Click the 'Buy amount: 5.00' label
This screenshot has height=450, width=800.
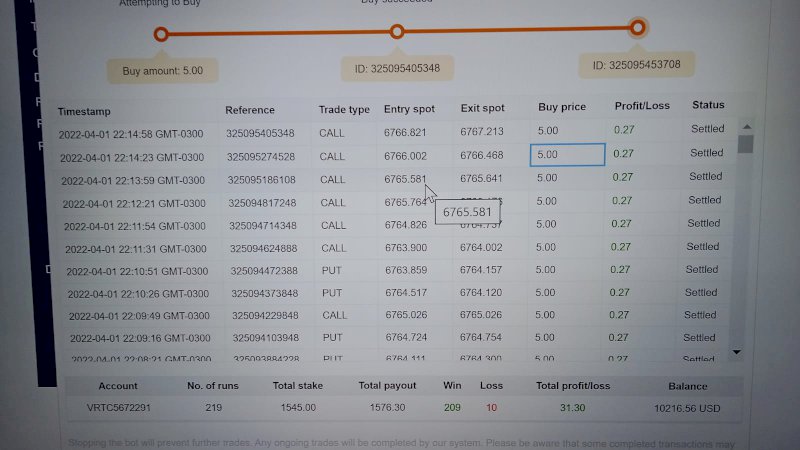[163, 70]
